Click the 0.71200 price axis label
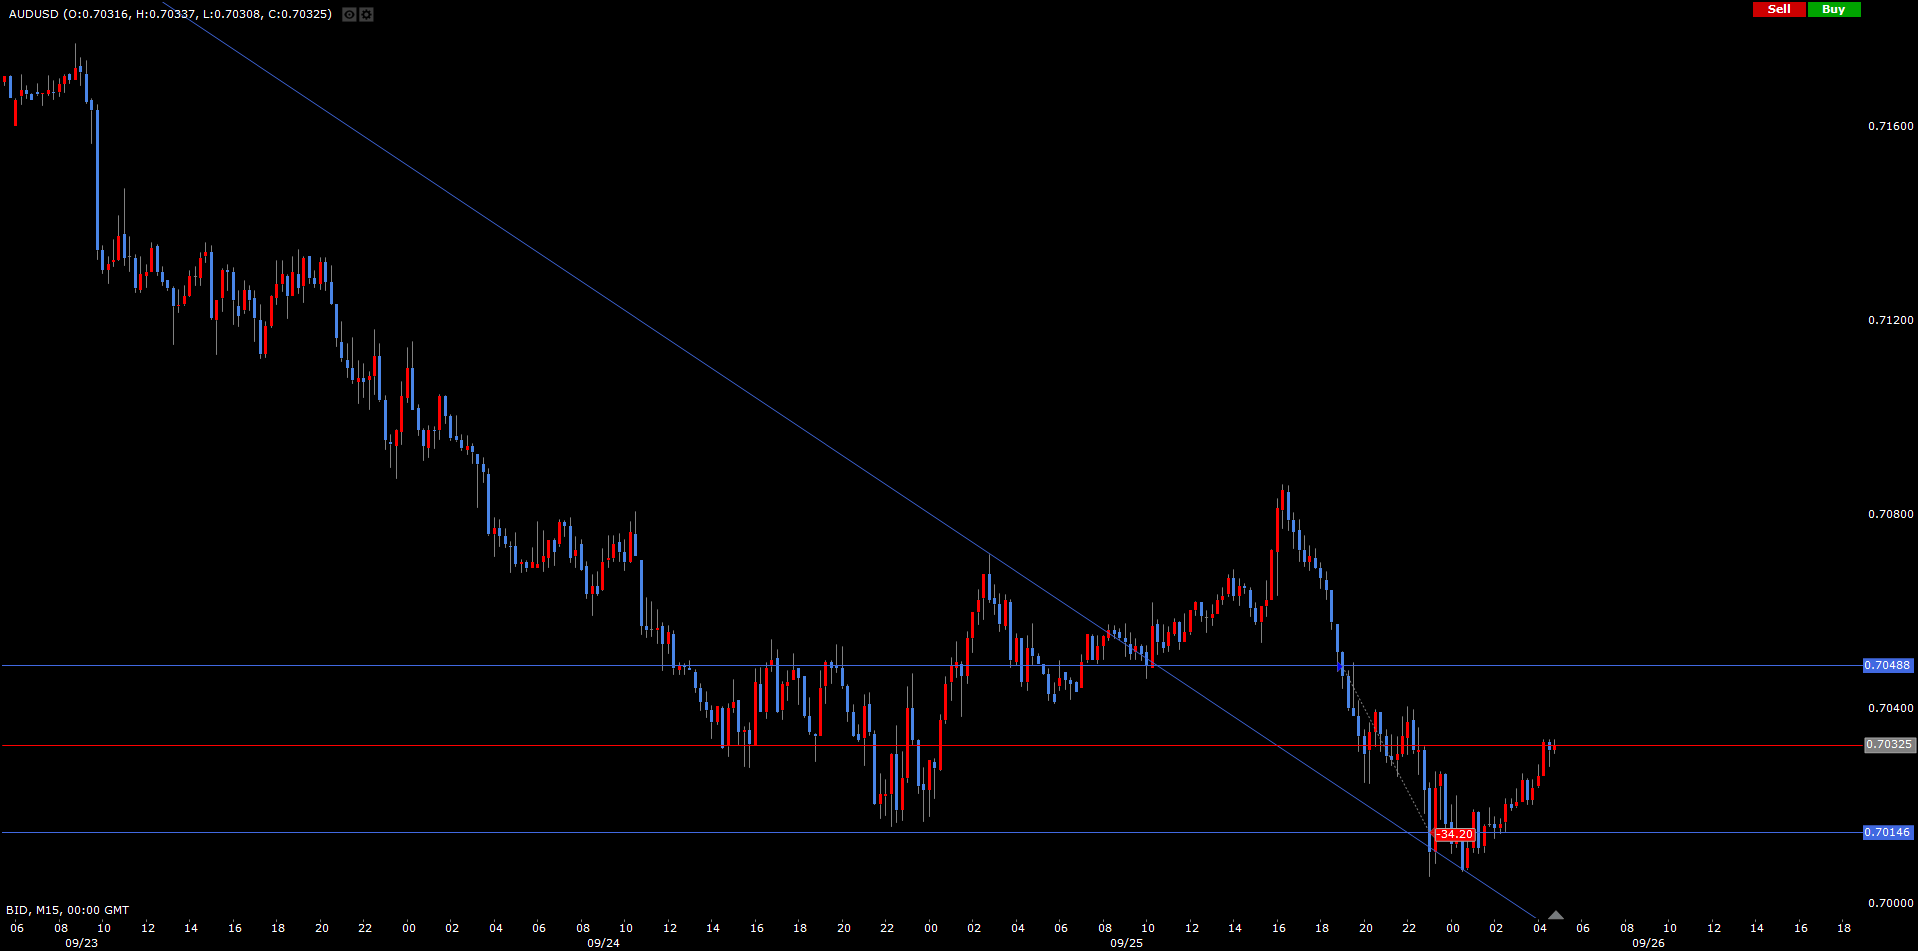Screen dimensions: 1918x951 pos(1890,320)
